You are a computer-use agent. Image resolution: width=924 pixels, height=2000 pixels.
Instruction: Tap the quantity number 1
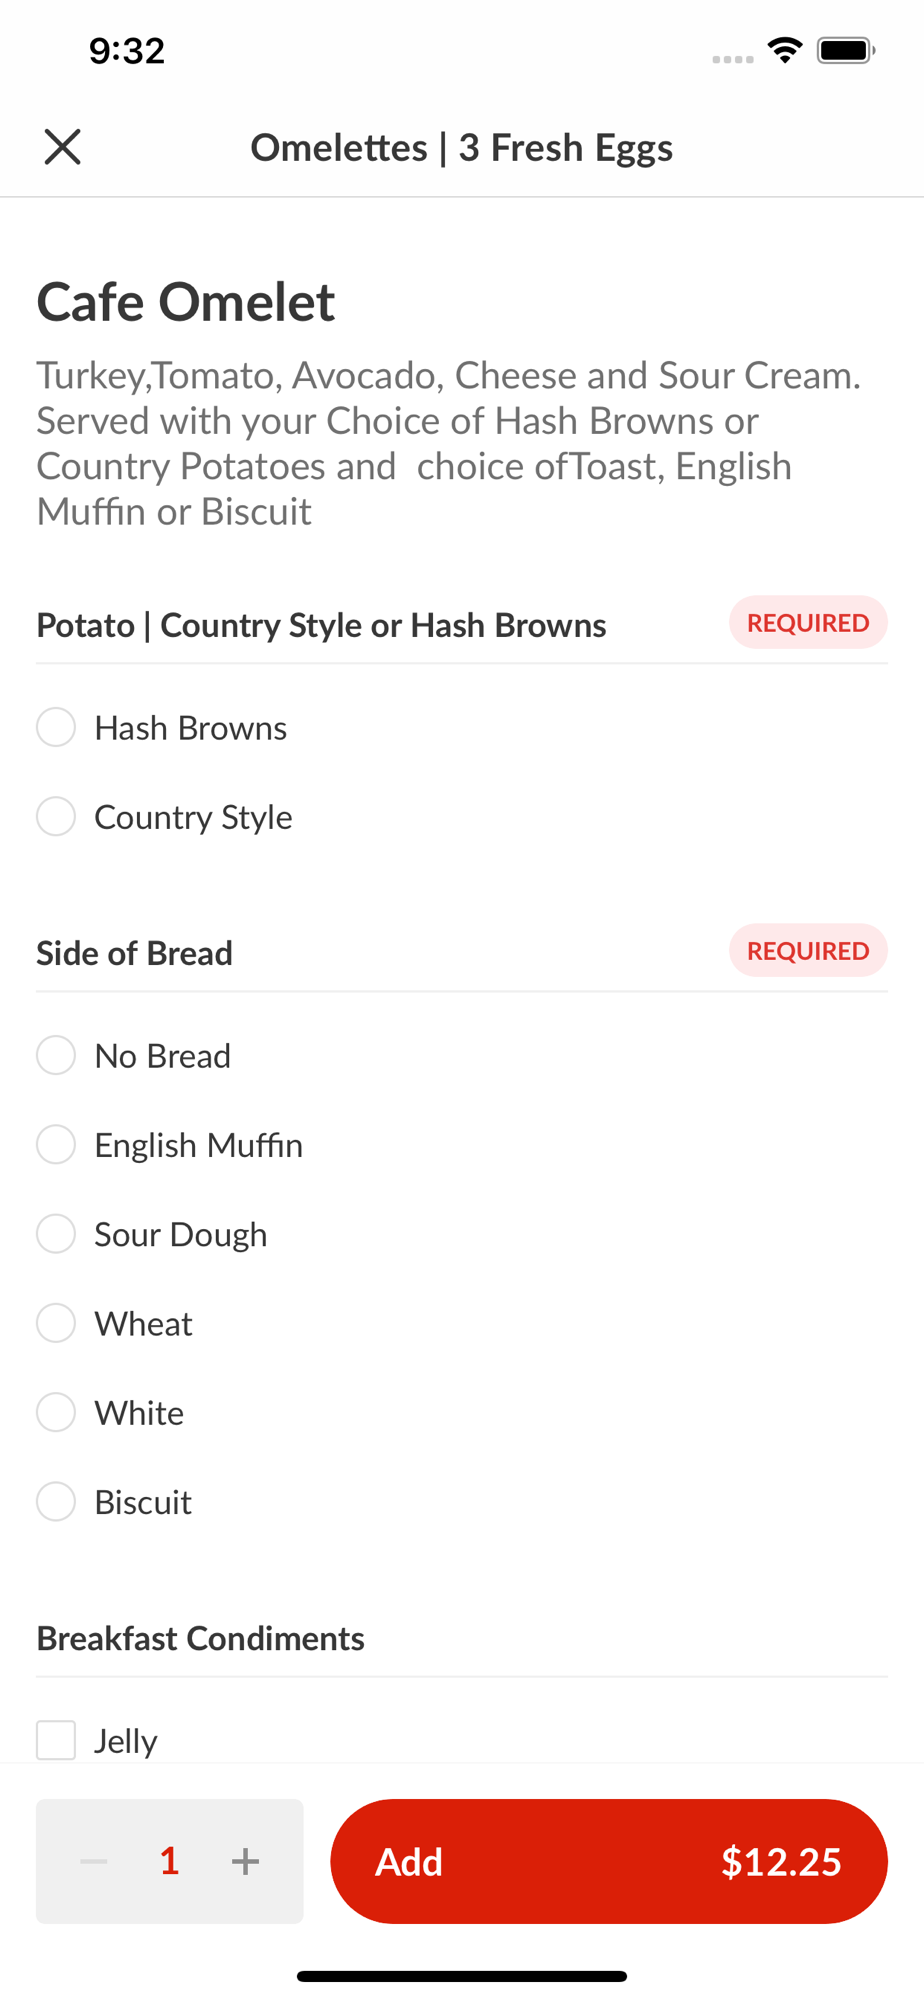click(169, 1861)
